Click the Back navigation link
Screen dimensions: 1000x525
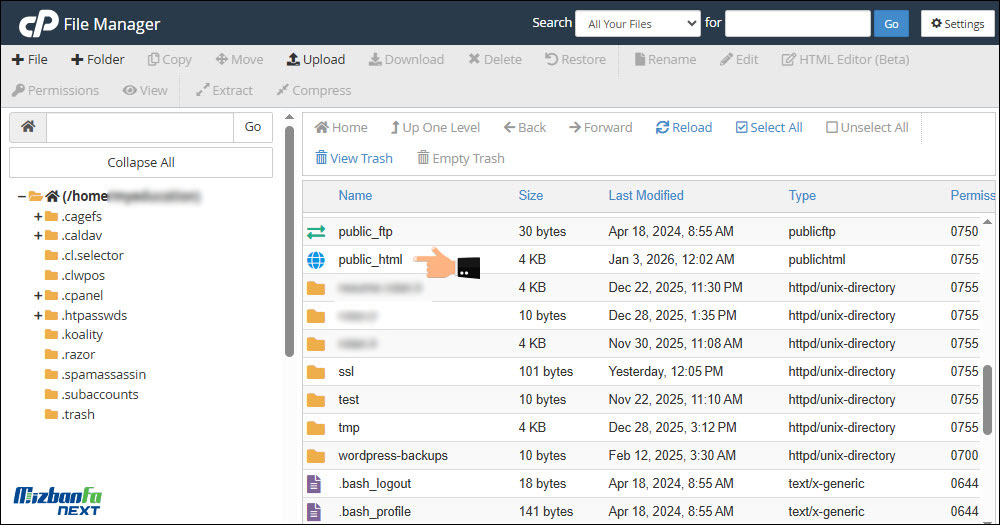click(525, 128)
